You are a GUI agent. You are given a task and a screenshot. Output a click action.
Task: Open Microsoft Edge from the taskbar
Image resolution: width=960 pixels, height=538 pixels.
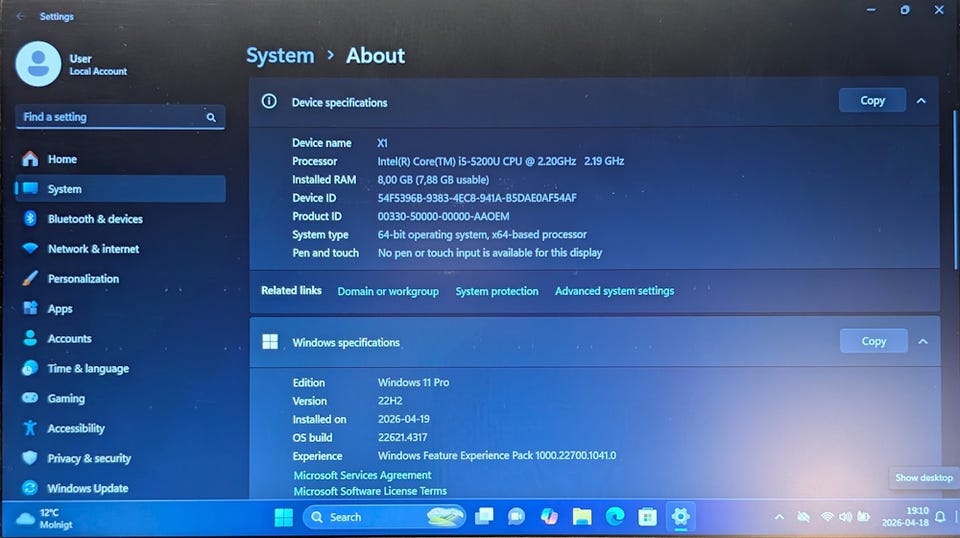[615, 517]
